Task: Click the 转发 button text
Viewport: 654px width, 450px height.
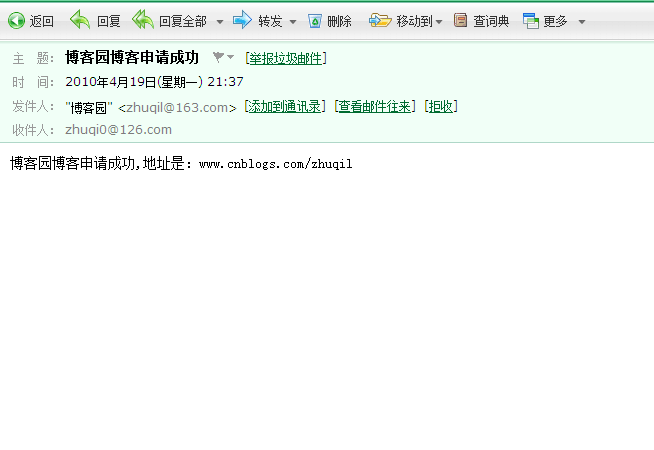Action: [x=270, y=21]
